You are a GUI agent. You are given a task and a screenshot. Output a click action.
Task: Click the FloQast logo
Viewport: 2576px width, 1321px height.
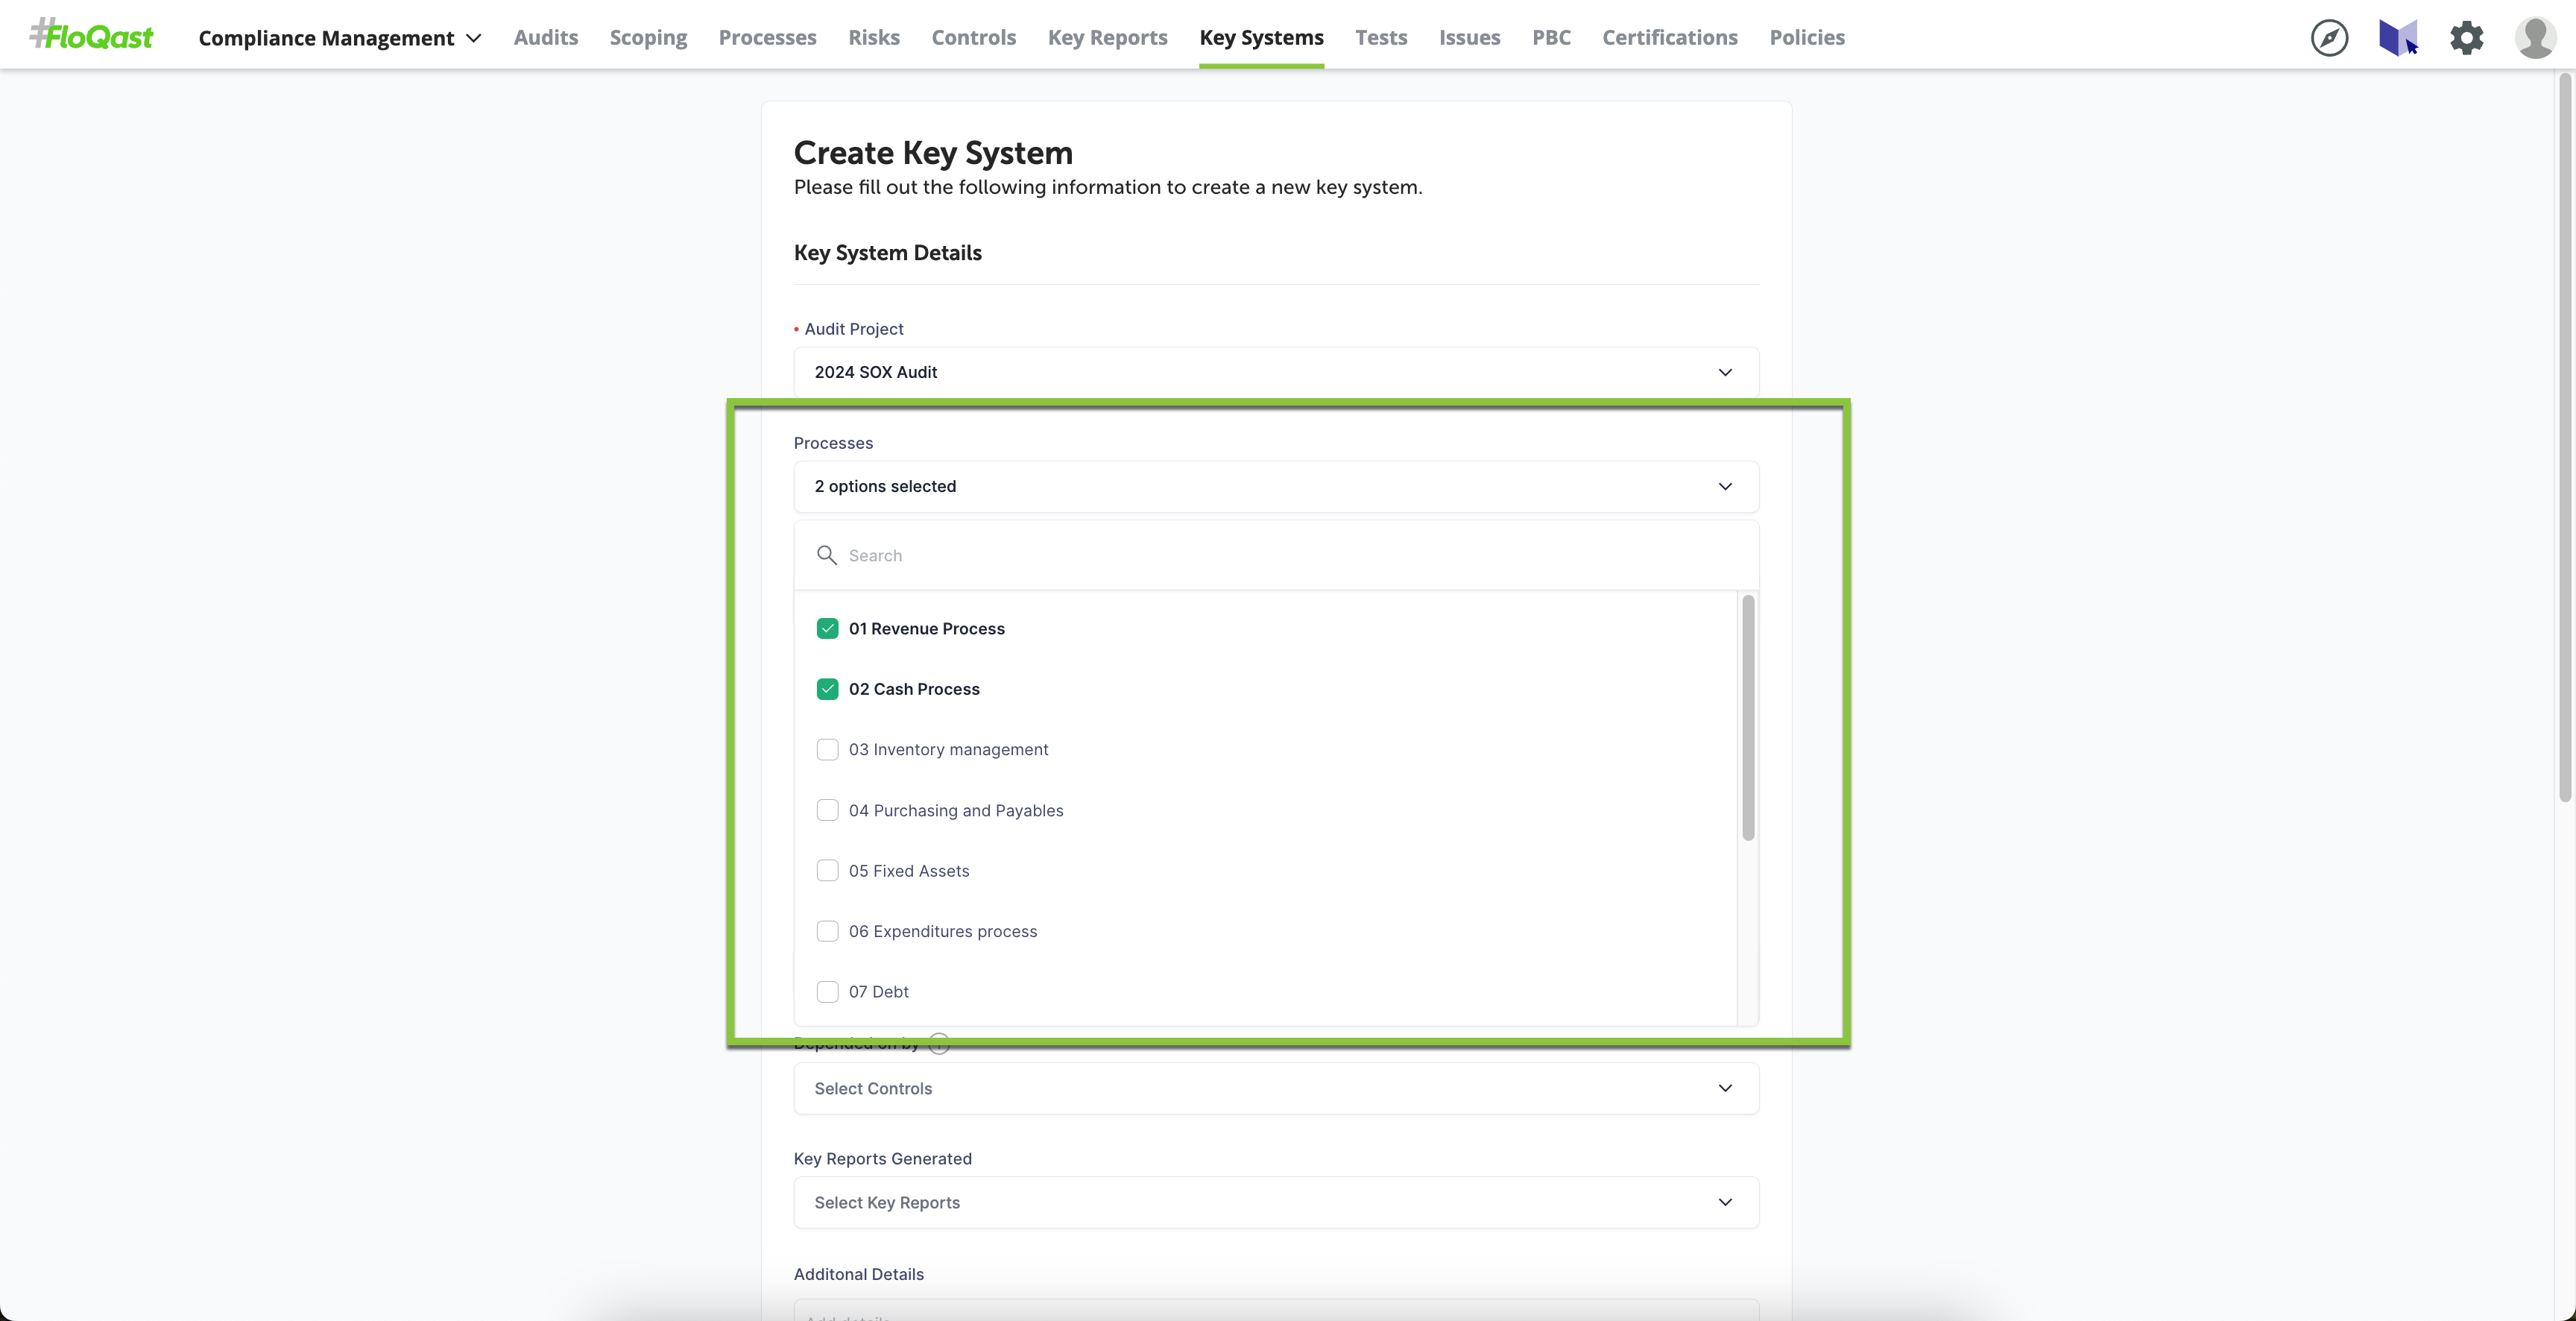[x=91, y=36]
